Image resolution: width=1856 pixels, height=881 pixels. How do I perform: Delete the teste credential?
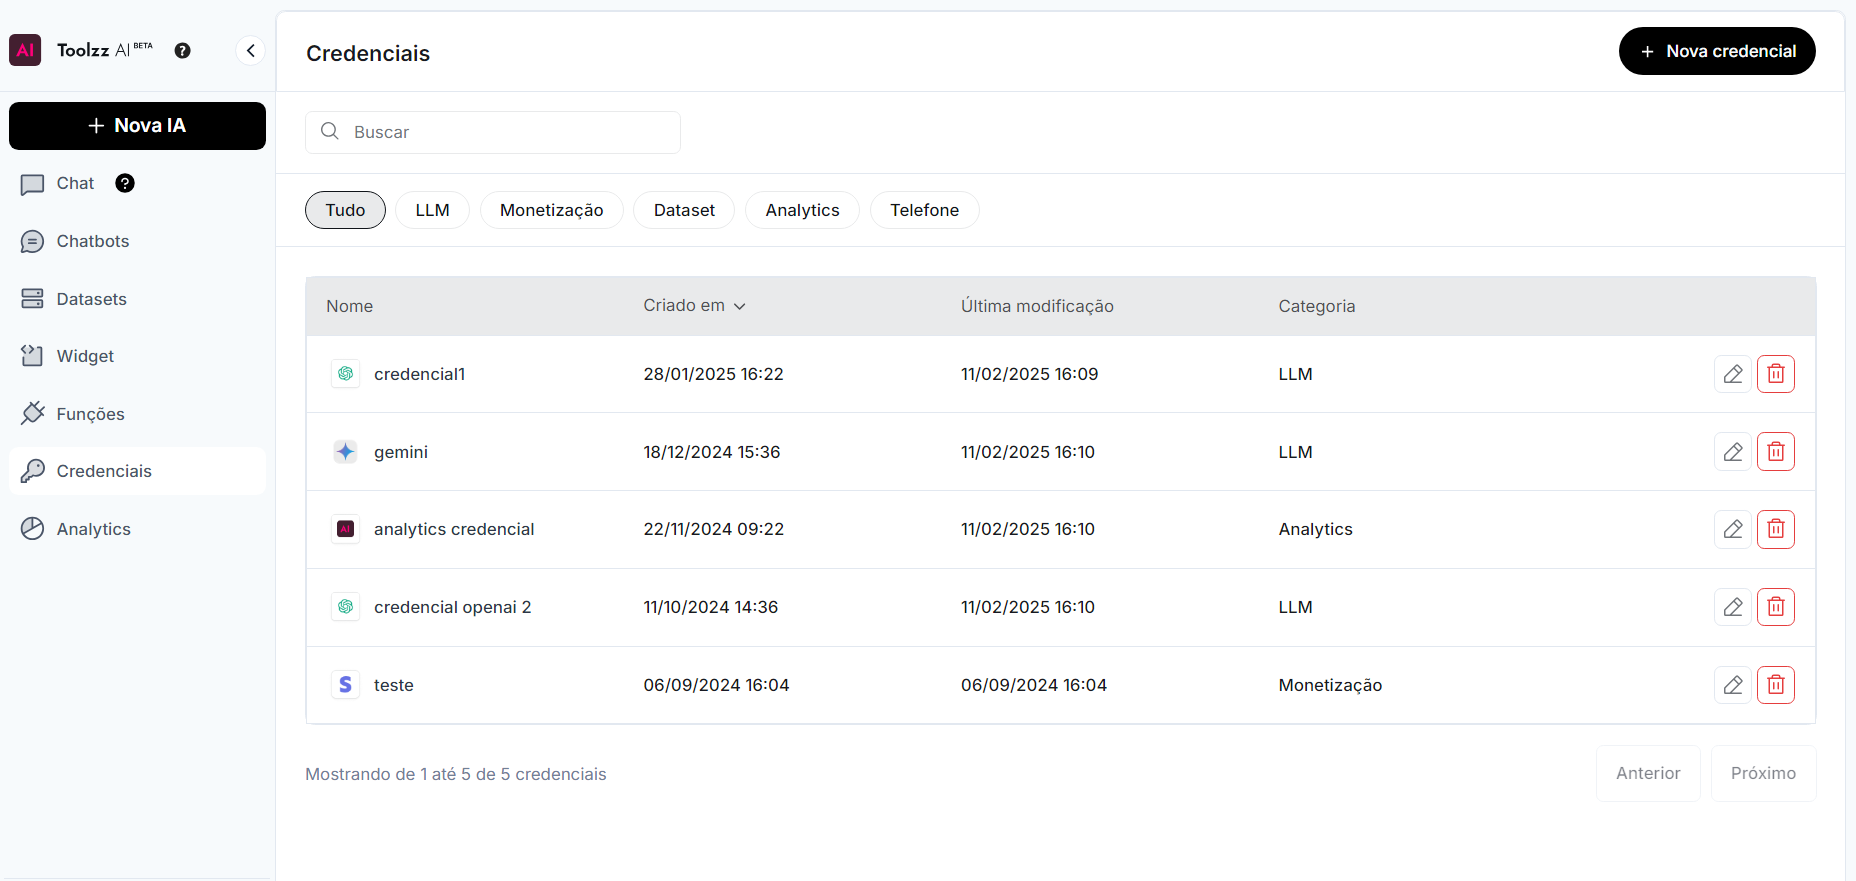click(1776, 685)
